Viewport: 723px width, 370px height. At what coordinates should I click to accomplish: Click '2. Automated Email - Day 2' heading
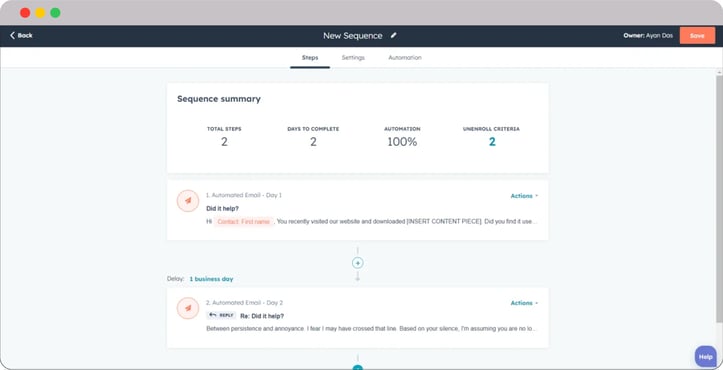tap(244, 303)
